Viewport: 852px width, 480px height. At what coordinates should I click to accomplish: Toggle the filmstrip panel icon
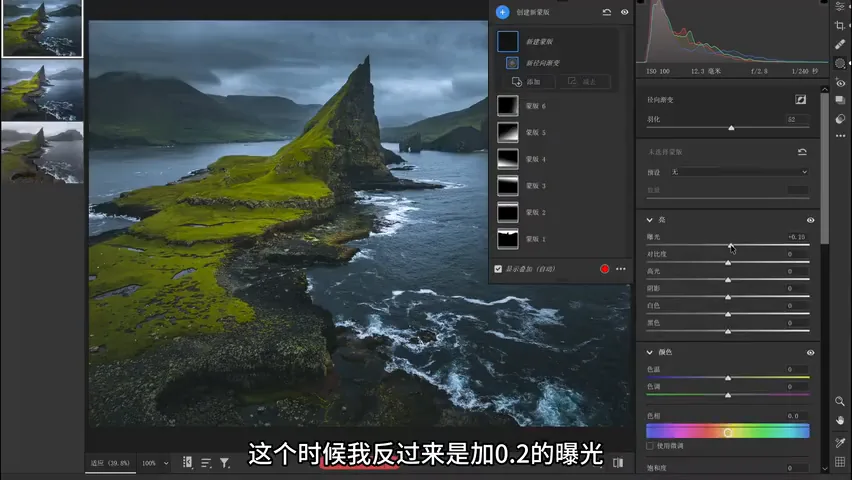tap(187, 463)
